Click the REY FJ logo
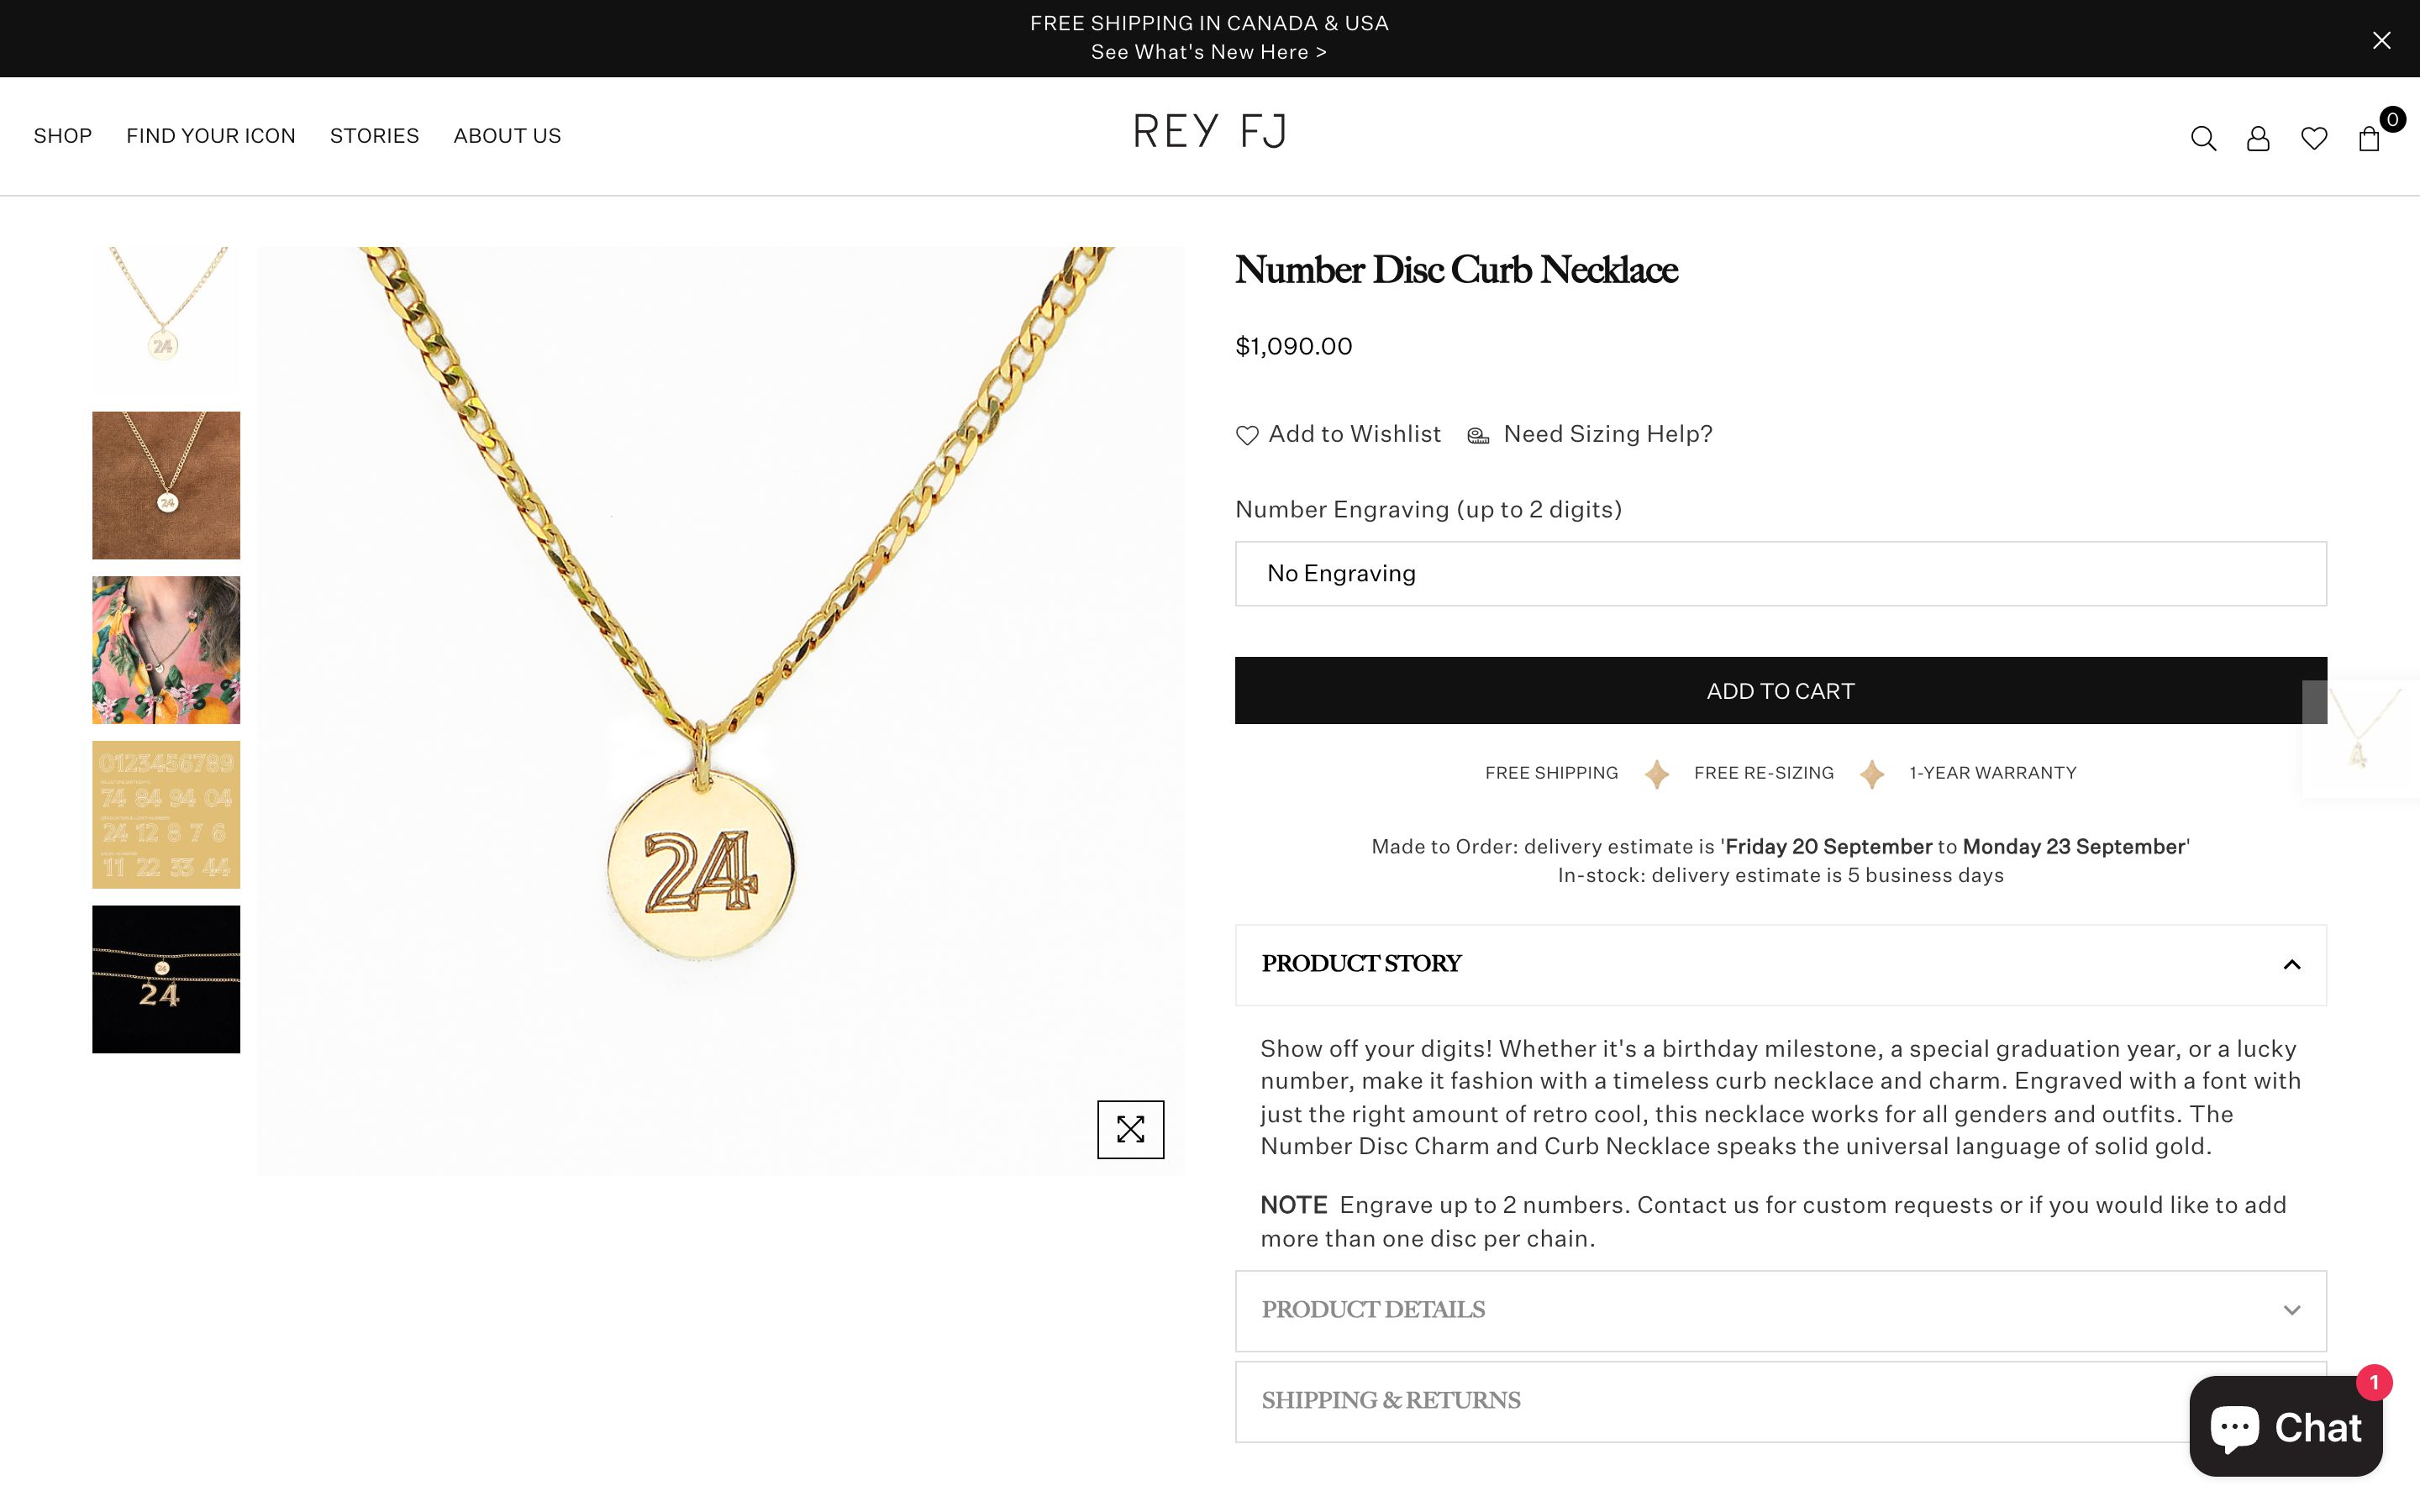The height and width of the screenshot is (1512, 2420). [x=1208, y=131]
